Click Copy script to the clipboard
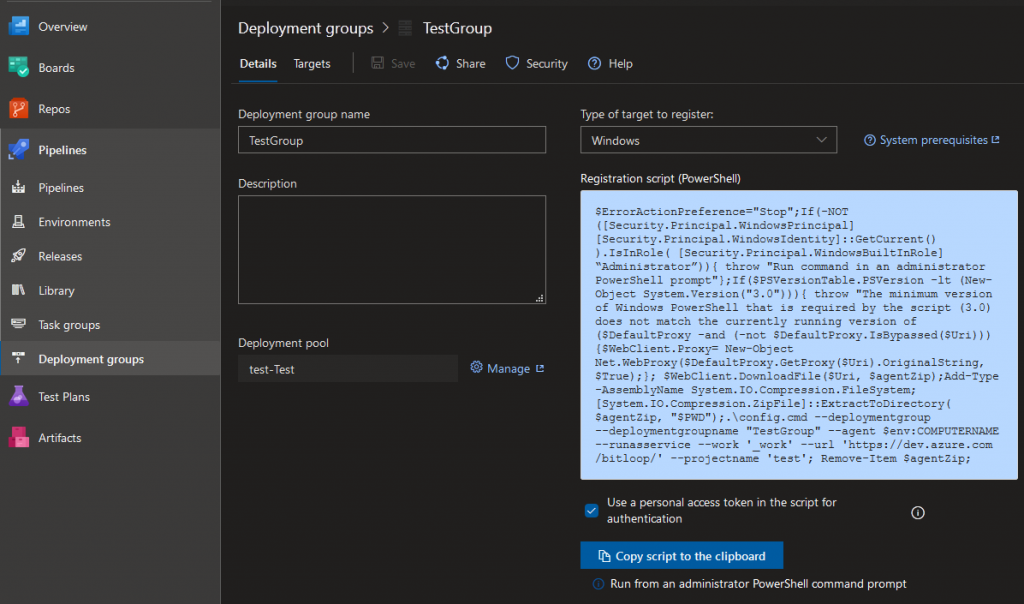This screenshot has height=604, width=1024. (x=681, y=555)
